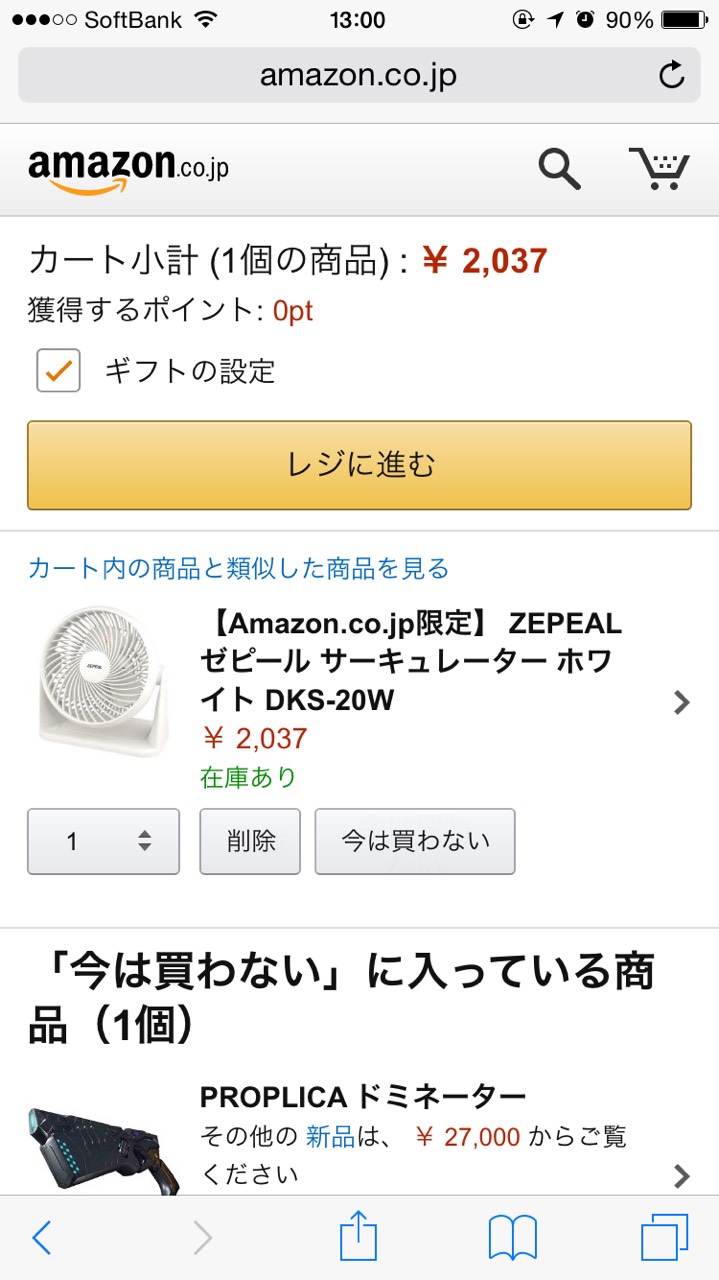Screen dimensions: 719x1280
Task: Go back using Safari's back arrow
Action: (41, 1238)
